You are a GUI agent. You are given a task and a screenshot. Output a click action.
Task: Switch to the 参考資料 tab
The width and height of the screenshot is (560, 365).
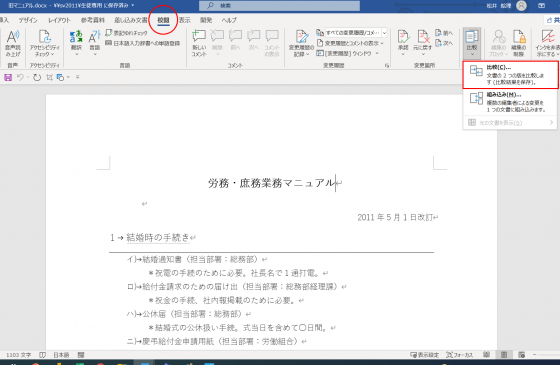[93, 20]
